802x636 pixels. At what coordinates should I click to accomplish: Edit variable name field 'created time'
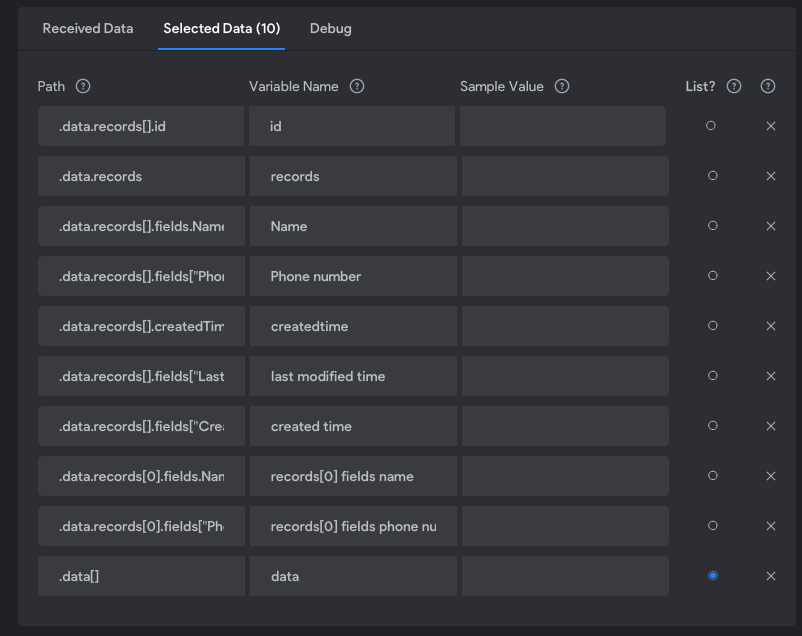353,426
